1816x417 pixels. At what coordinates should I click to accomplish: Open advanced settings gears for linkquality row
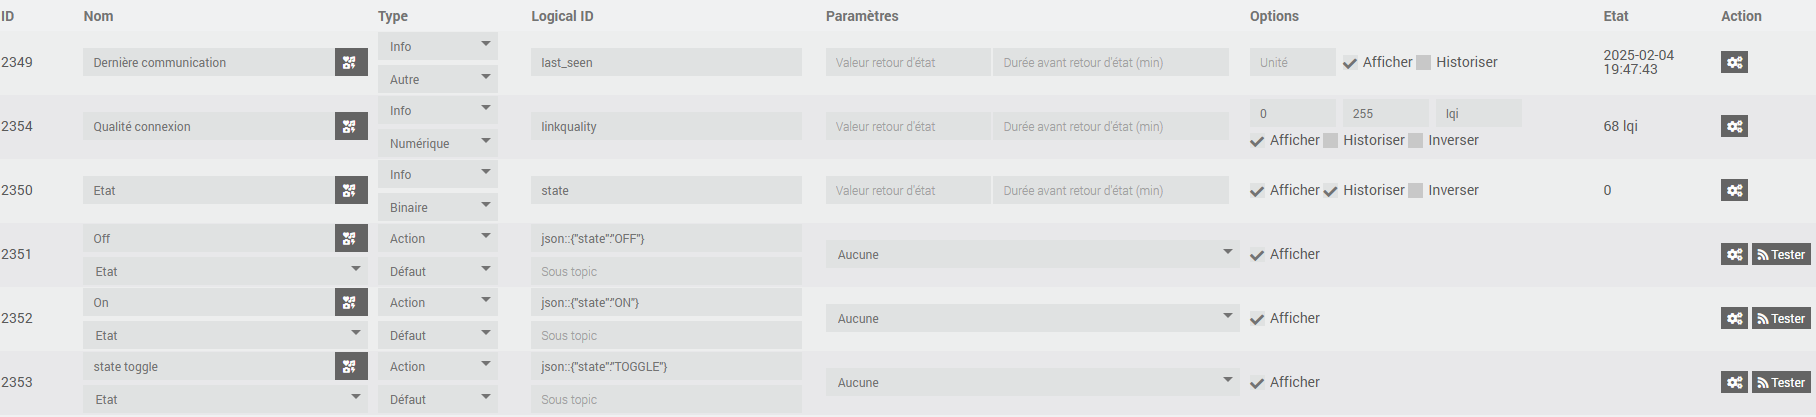pos(1734,126)
